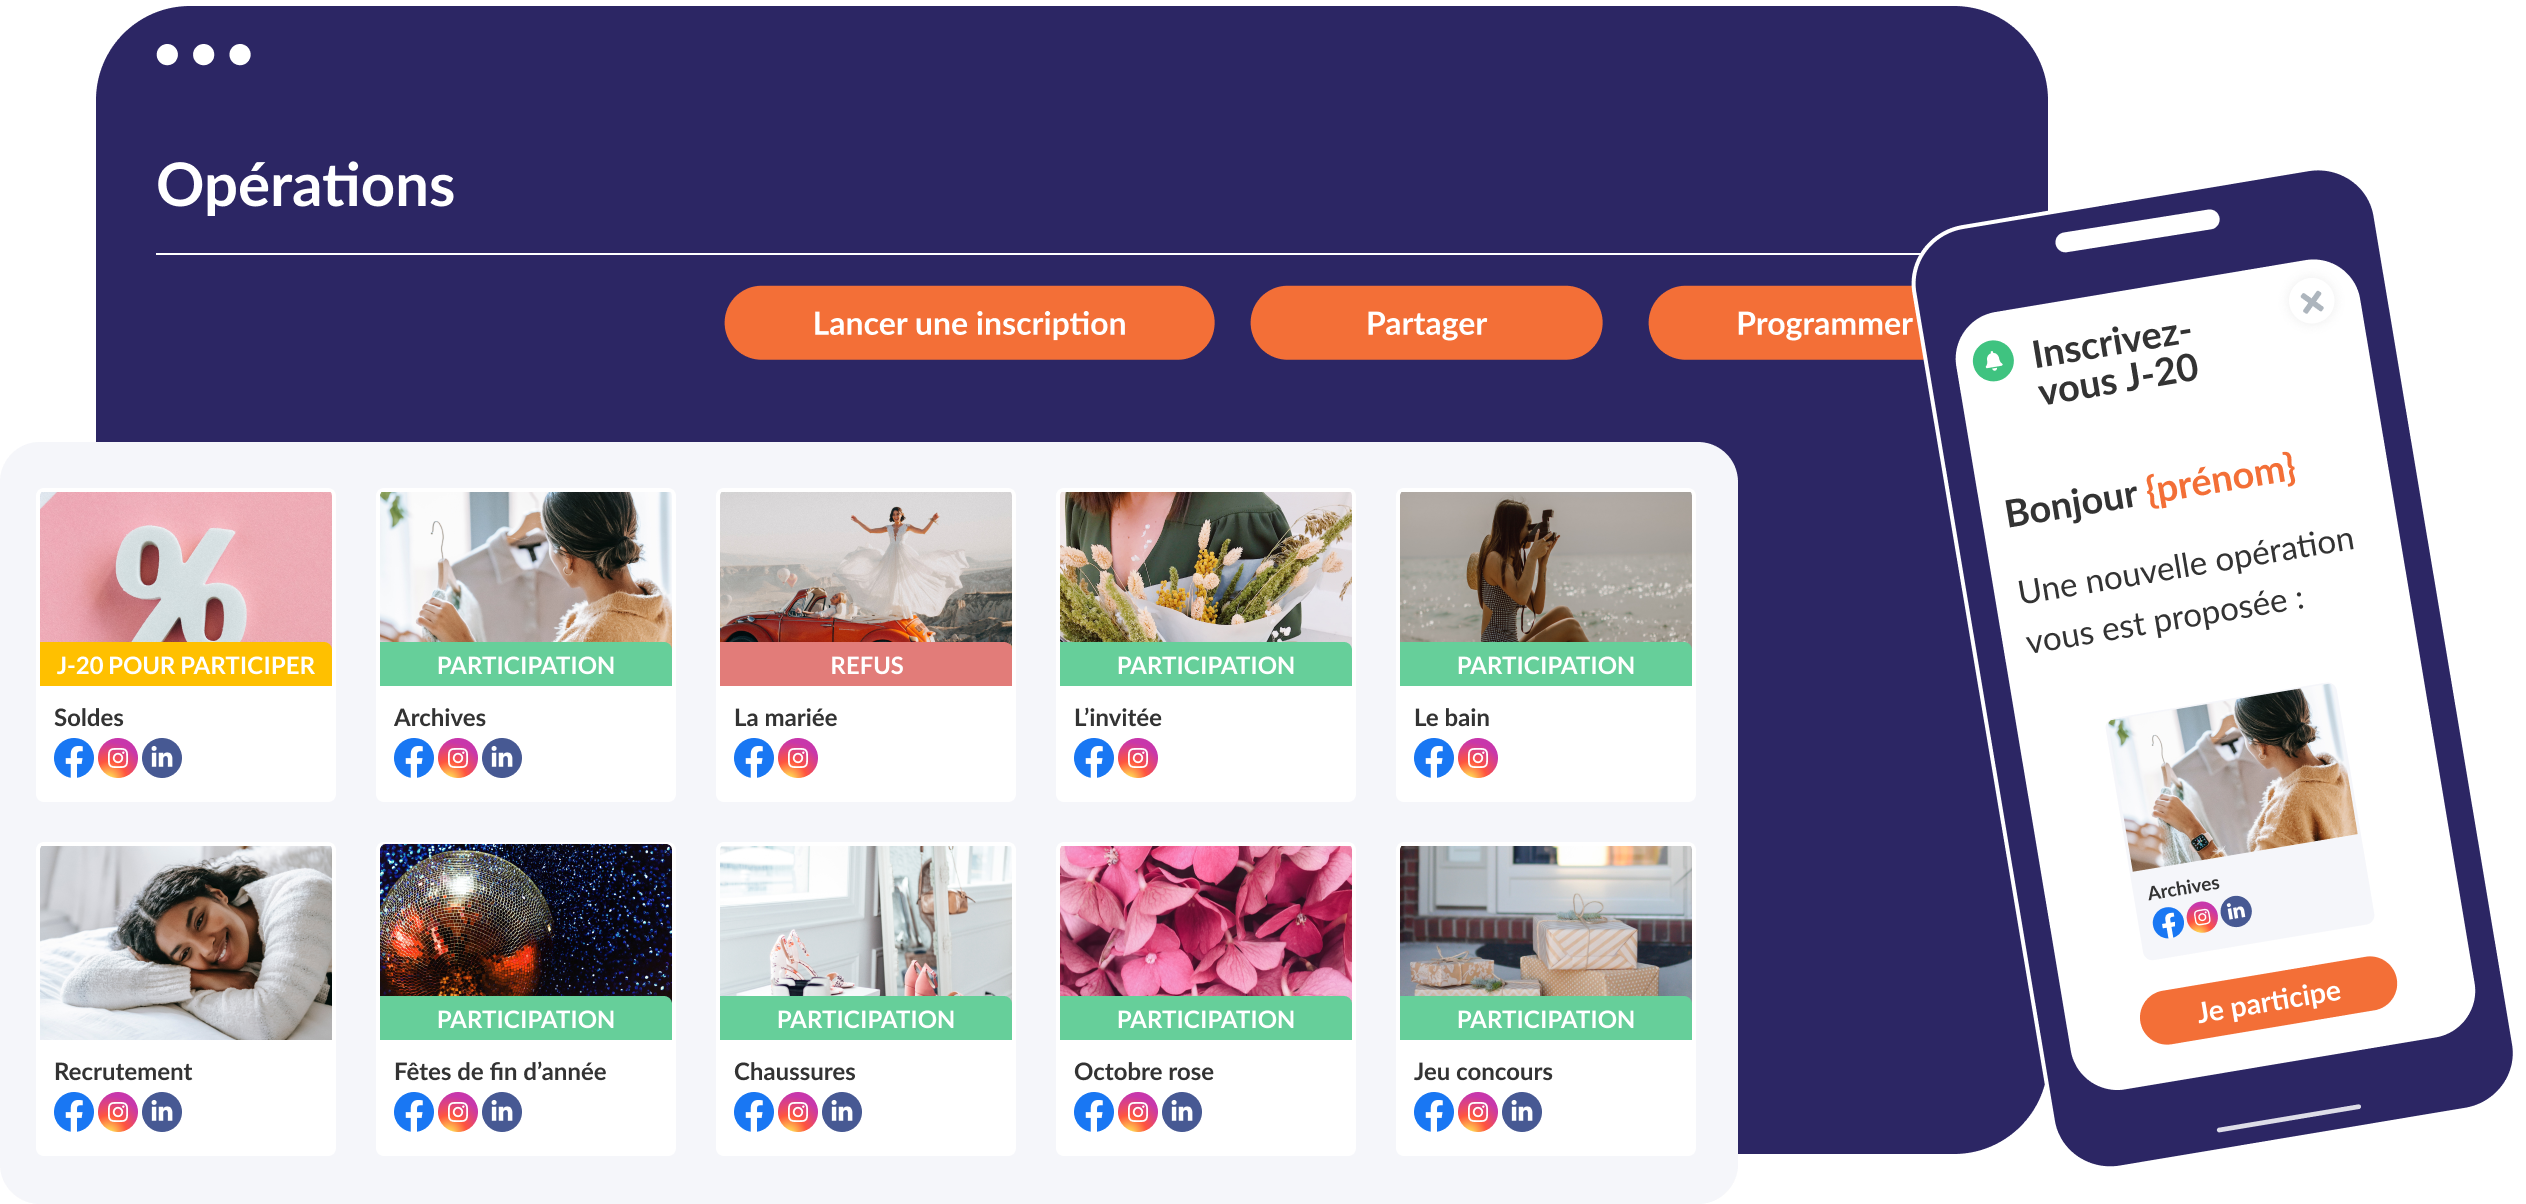Close the phone notification with X
Image resolution: width=2526 pixels, height=1204 pixels.
(2311, 302)
